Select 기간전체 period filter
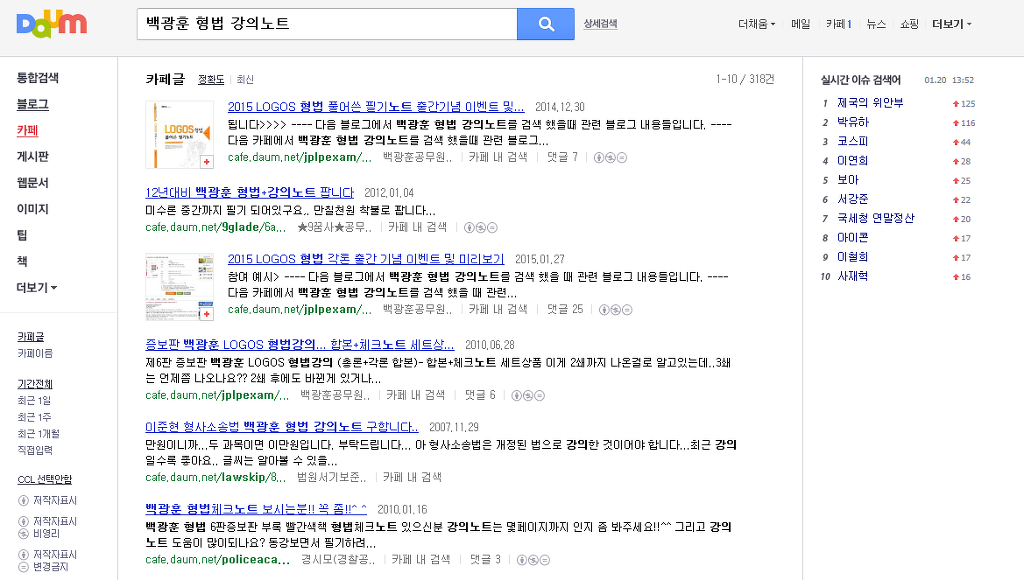Viewport: 1024px width, 580px height. point(35,383)
